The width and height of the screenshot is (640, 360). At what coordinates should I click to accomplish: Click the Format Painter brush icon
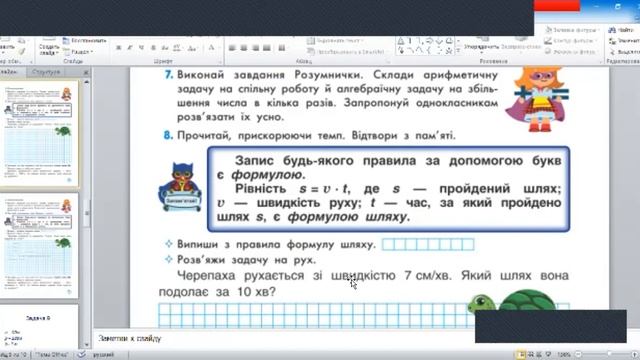[x=22, y=52]
